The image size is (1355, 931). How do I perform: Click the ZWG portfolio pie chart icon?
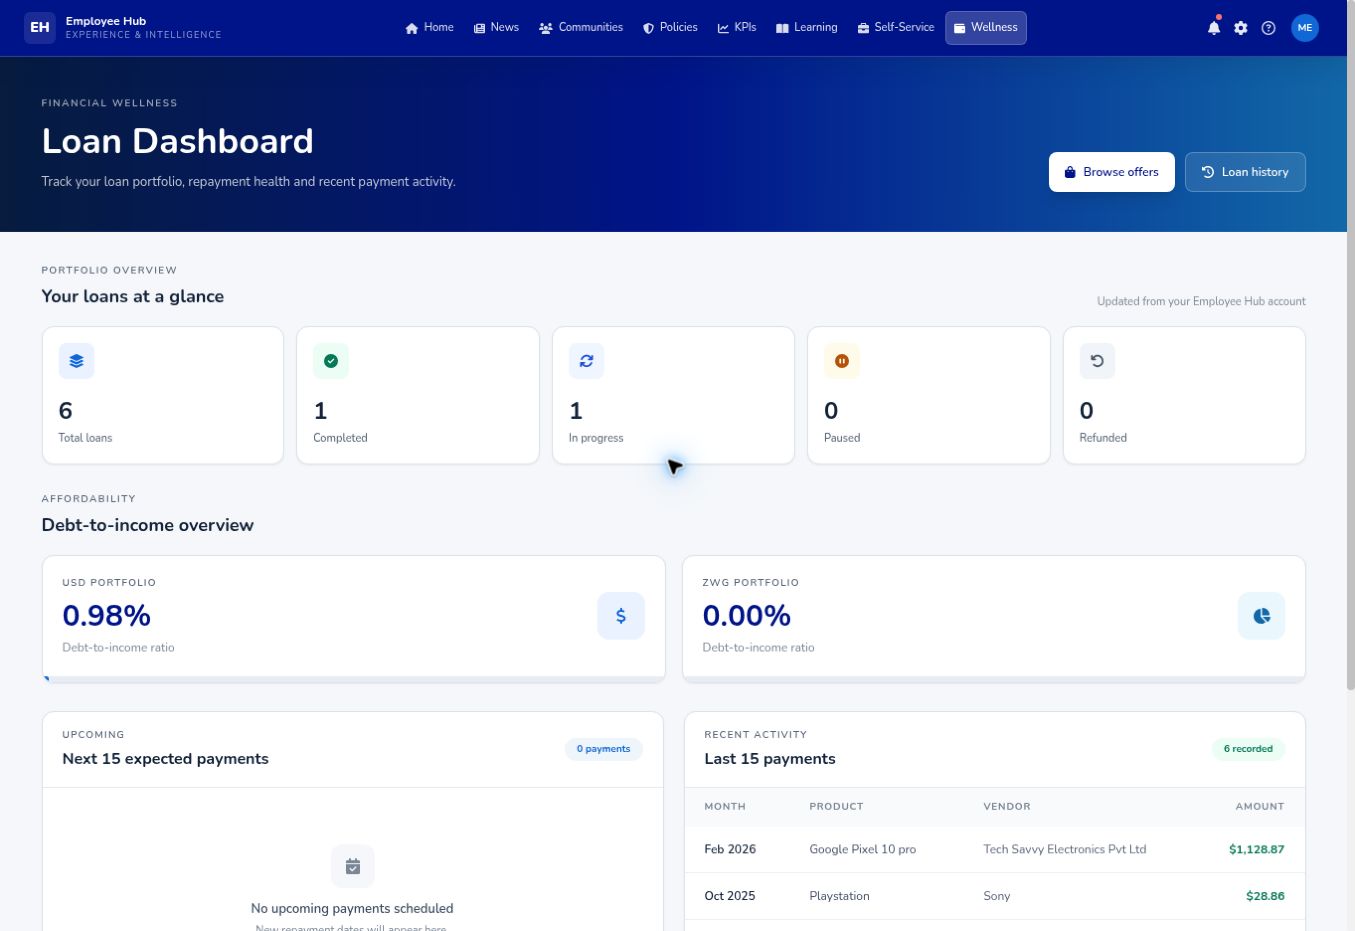pyautogui.click(x=1261, y=616)
